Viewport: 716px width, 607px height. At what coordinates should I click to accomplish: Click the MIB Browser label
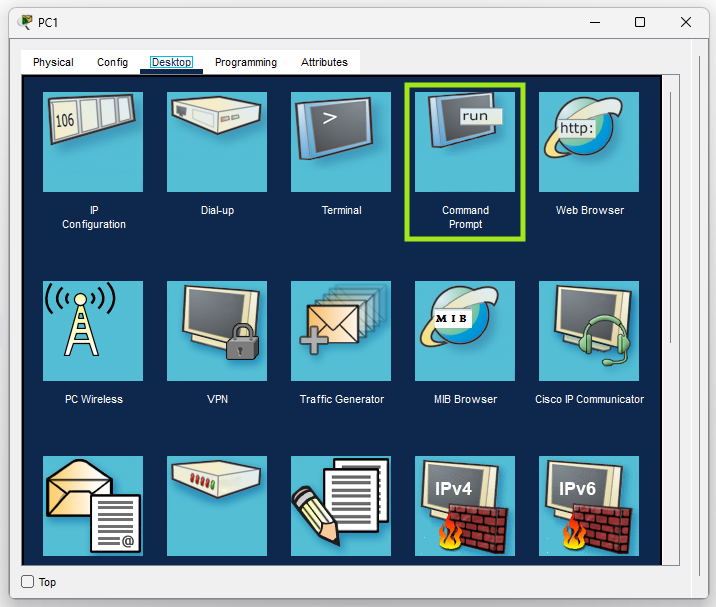point(465,399)
